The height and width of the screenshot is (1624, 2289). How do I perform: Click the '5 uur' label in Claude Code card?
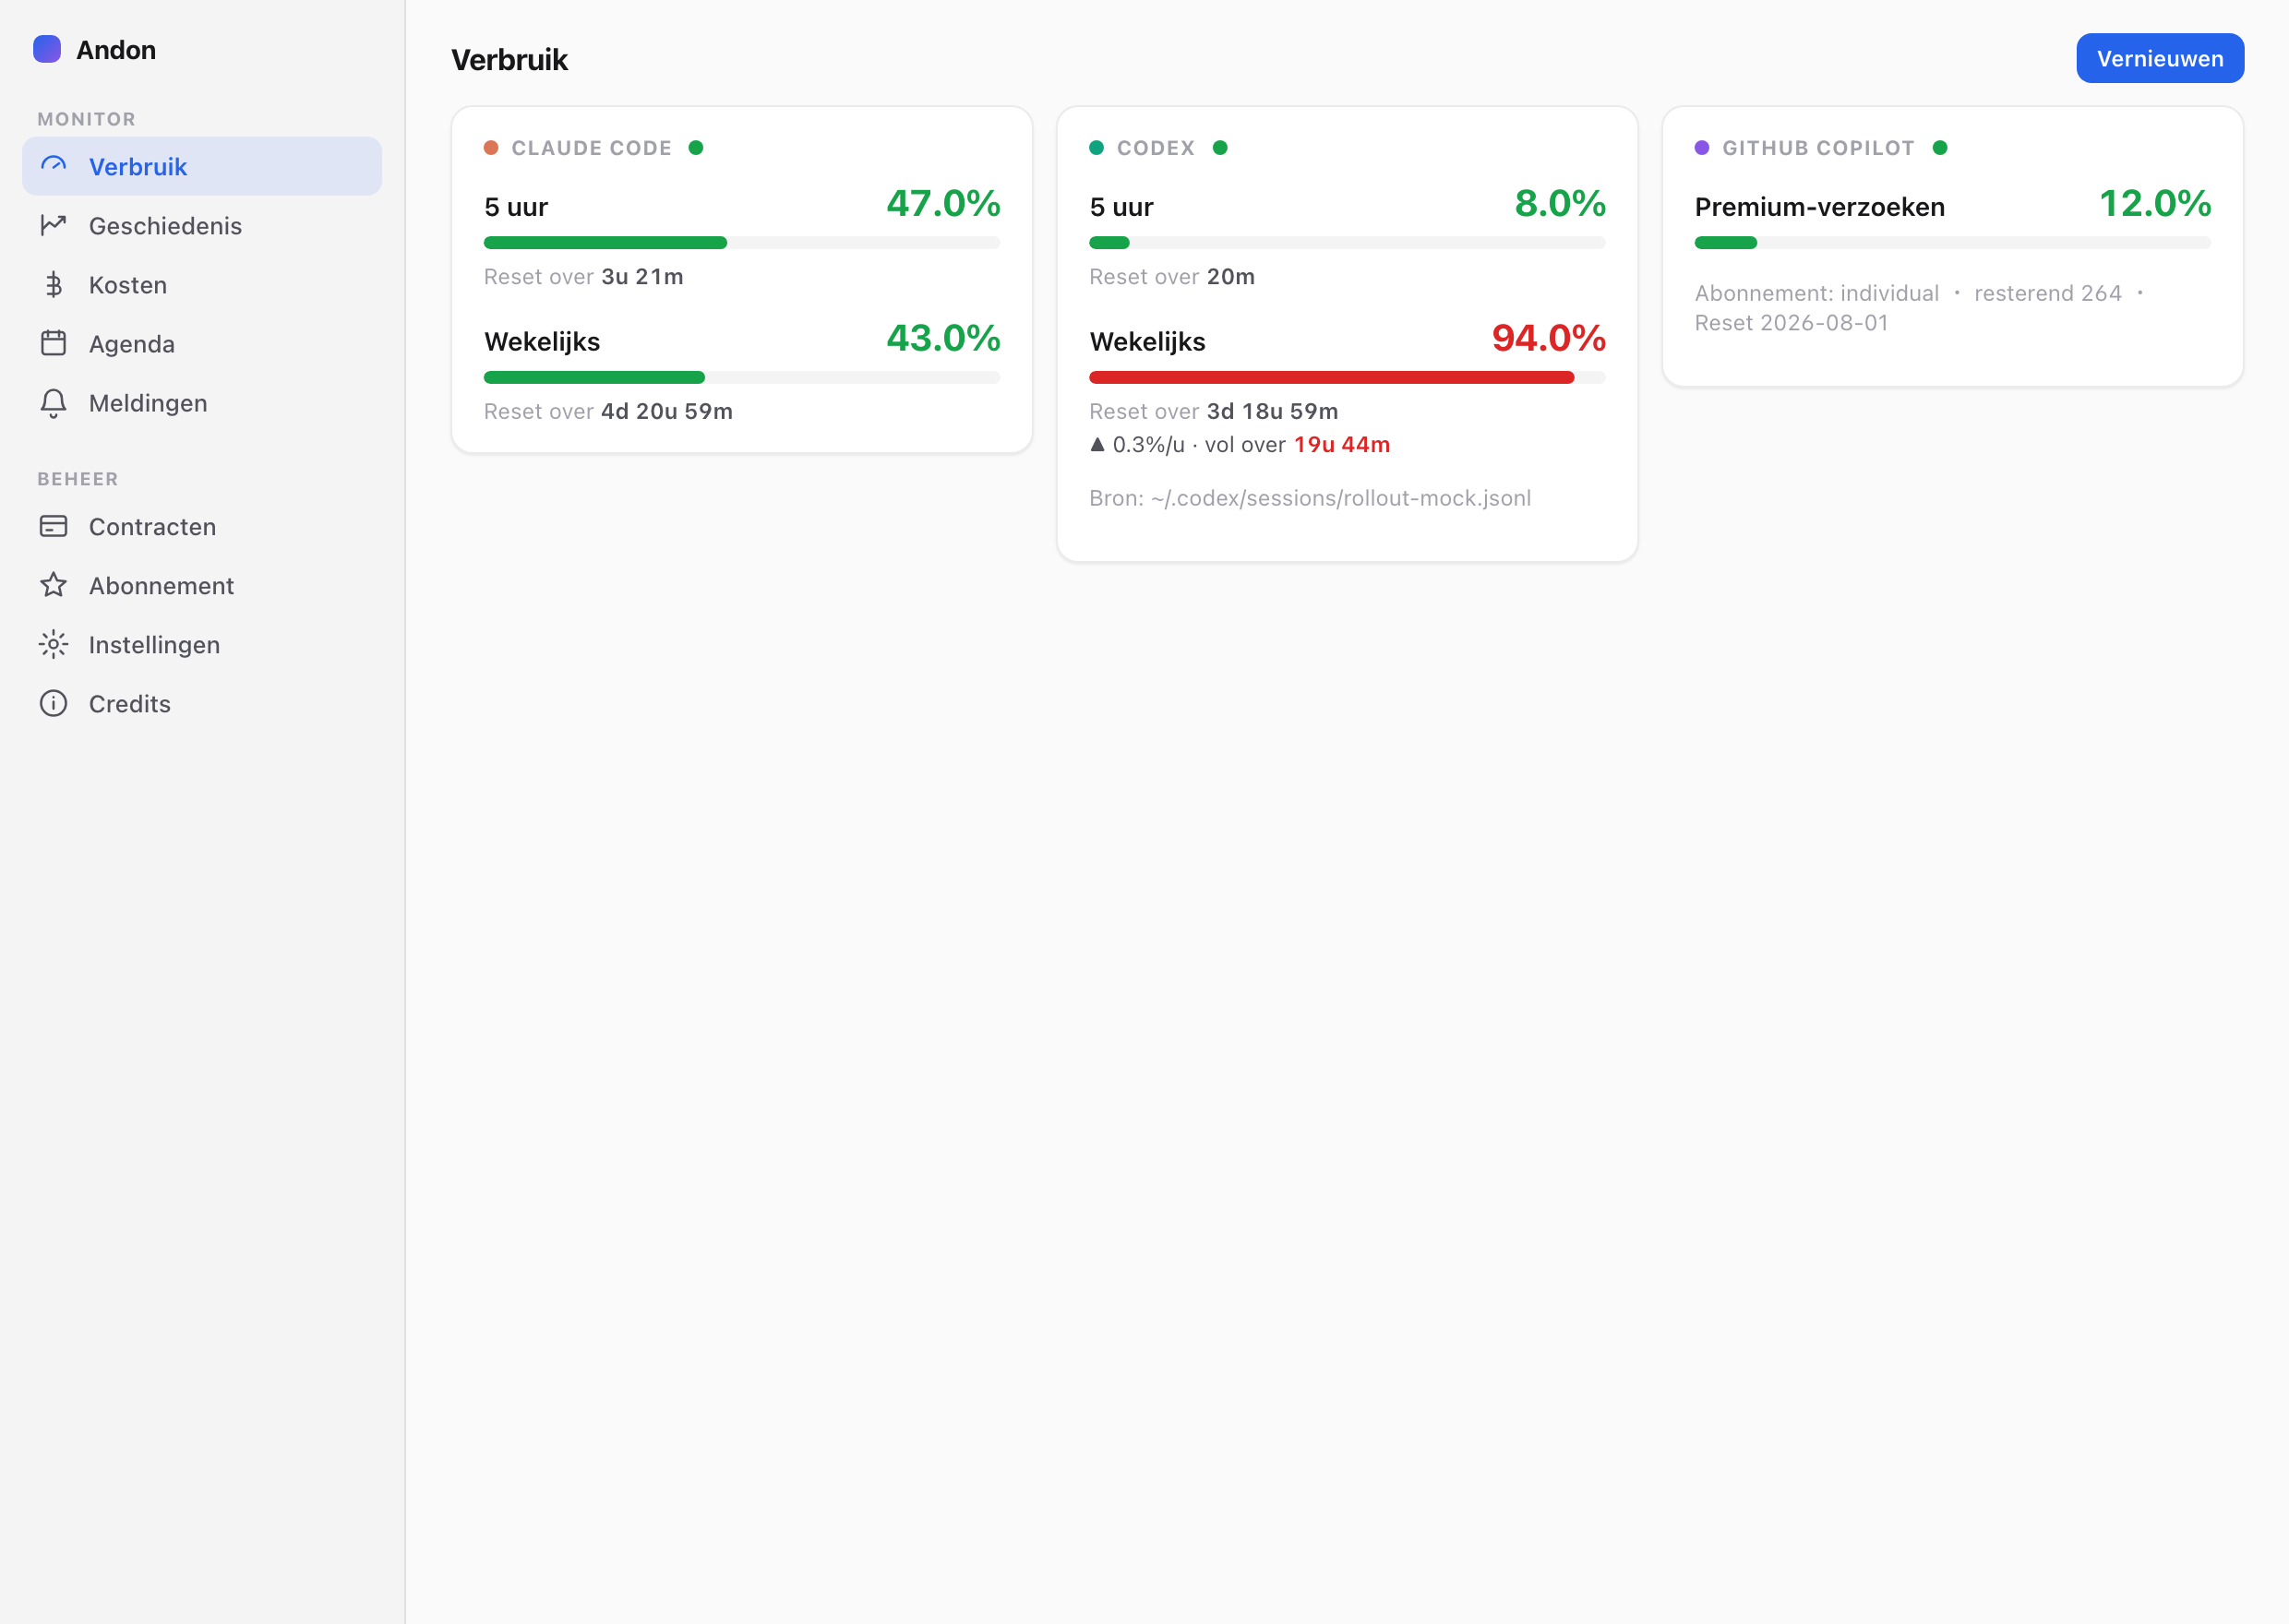(x=516, y=207)
